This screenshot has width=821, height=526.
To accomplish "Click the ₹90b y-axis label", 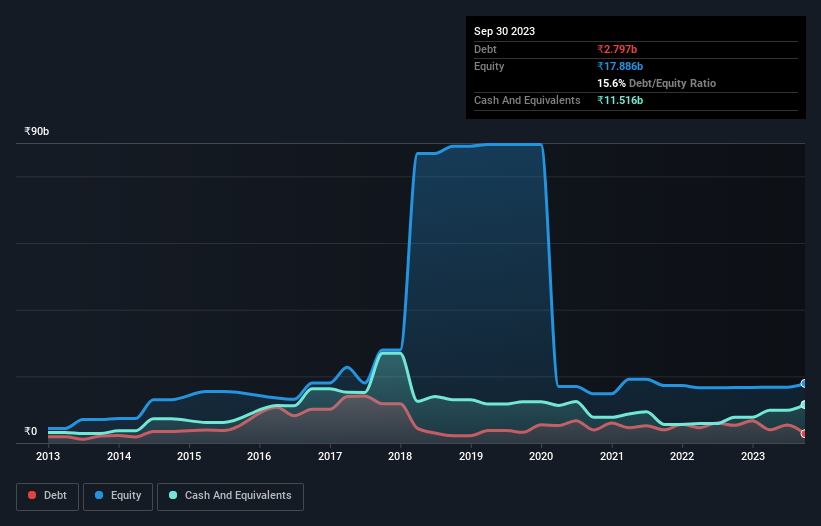I will [37, 131].
